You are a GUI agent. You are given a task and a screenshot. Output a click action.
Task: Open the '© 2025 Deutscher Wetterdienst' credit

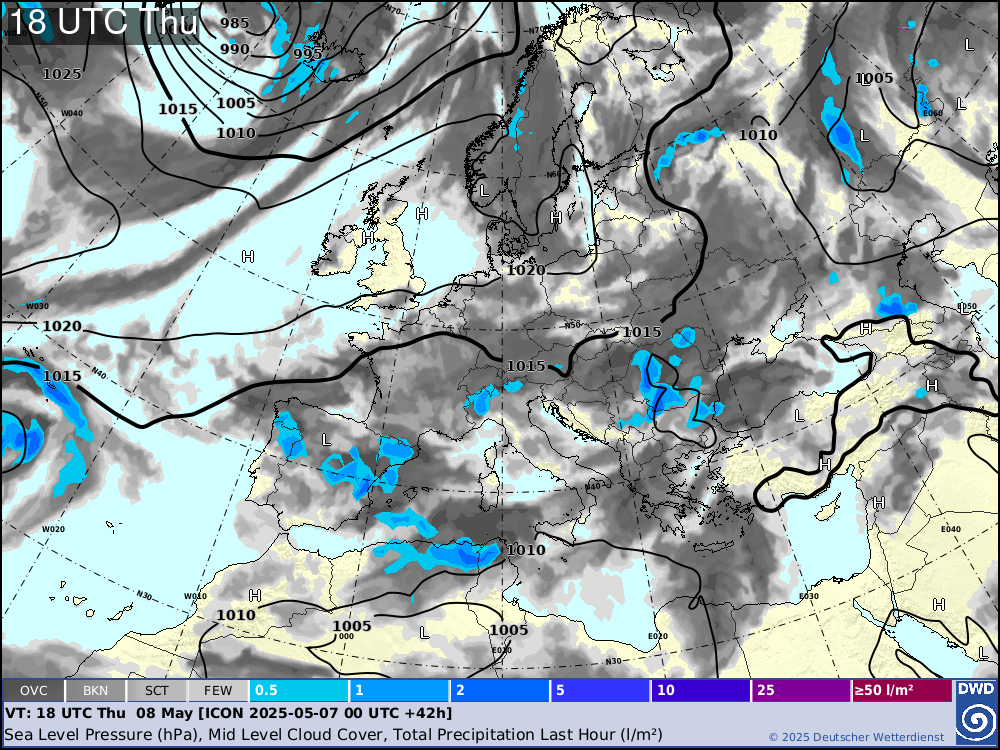coord(856,737)
